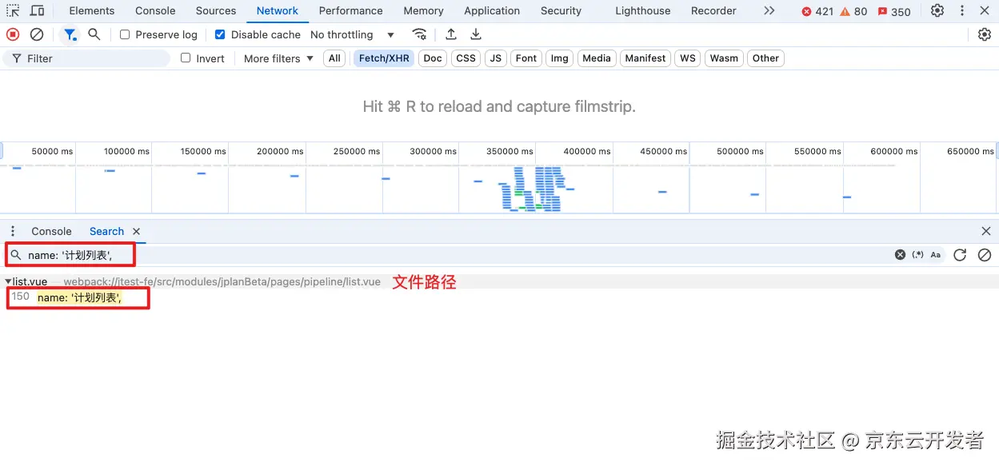Close the Search drawer tab
The height and width of the screenshot is (466, 999).
coord(136,231)
